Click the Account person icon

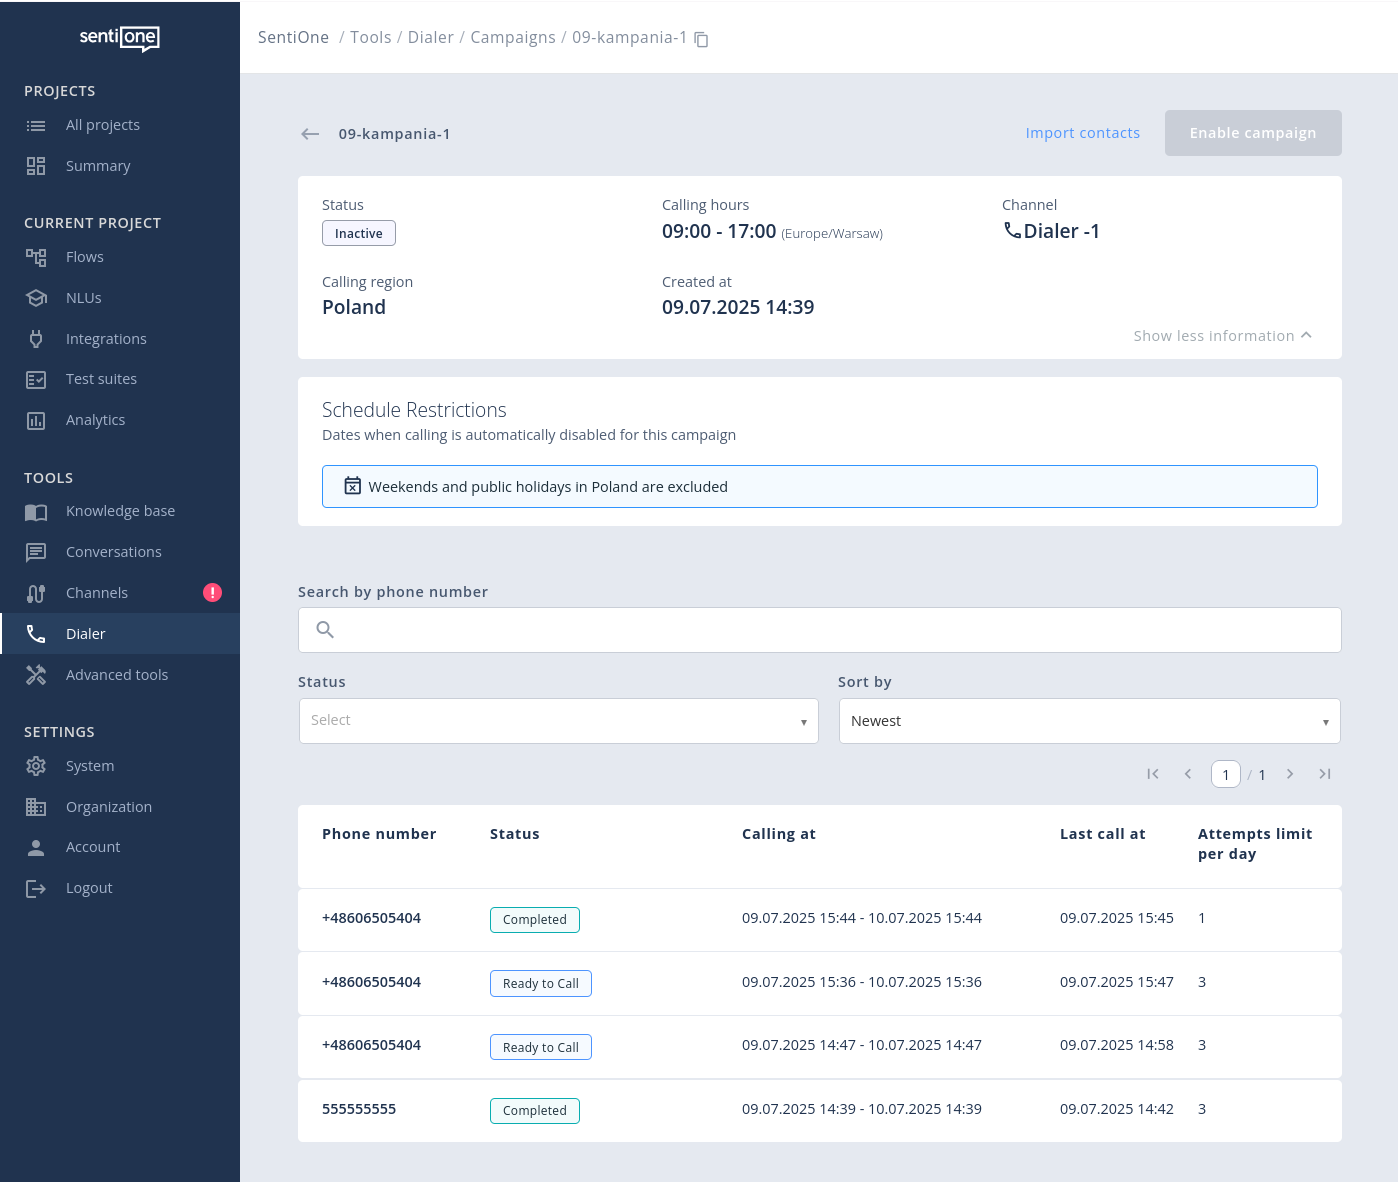(36, 848)
